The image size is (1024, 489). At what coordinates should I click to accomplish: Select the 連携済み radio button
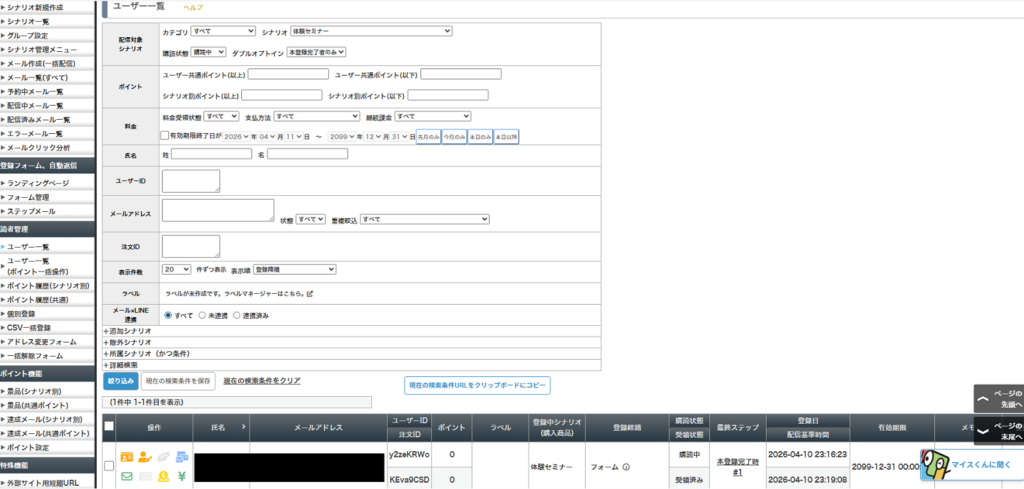point(237,315)
